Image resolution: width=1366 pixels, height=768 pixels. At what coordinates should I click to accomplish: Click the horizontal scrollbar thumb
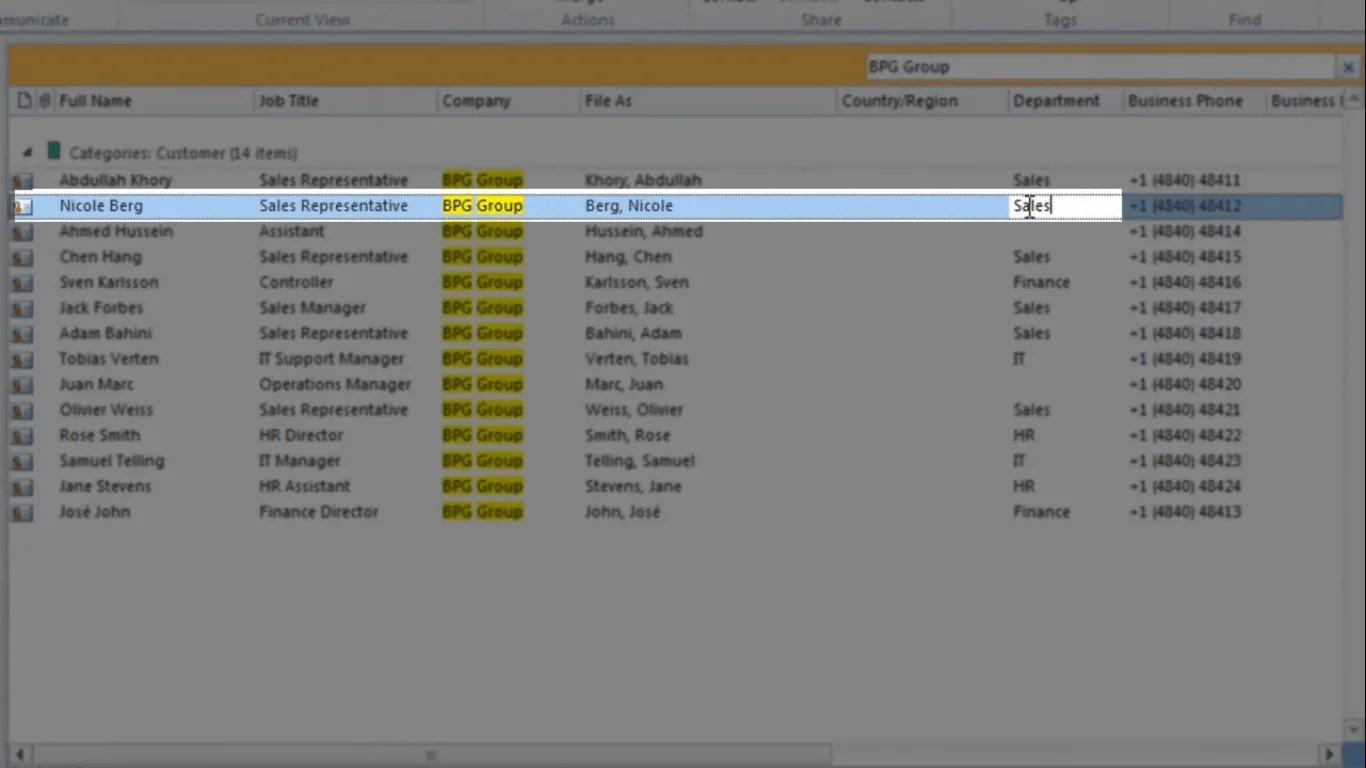point(430,754)
